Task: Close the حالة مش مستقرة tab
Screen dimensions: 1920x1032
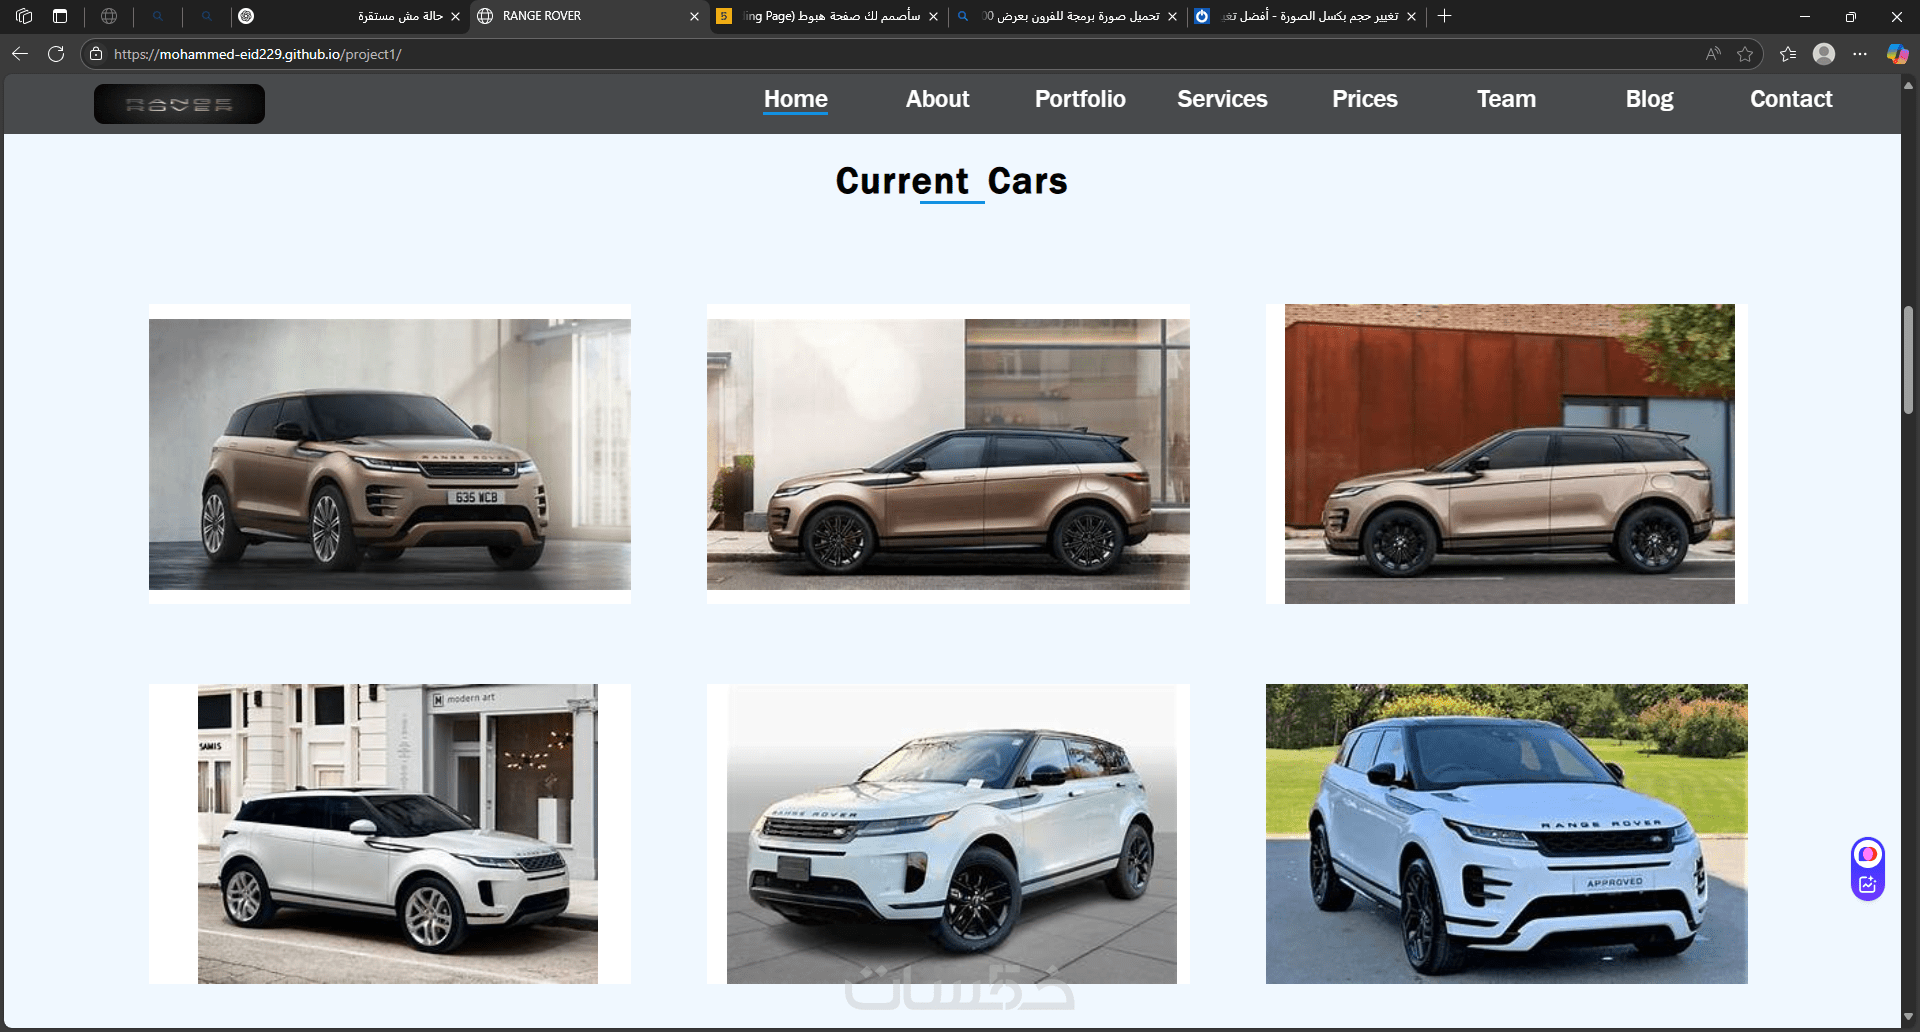Action: point(455,16)
